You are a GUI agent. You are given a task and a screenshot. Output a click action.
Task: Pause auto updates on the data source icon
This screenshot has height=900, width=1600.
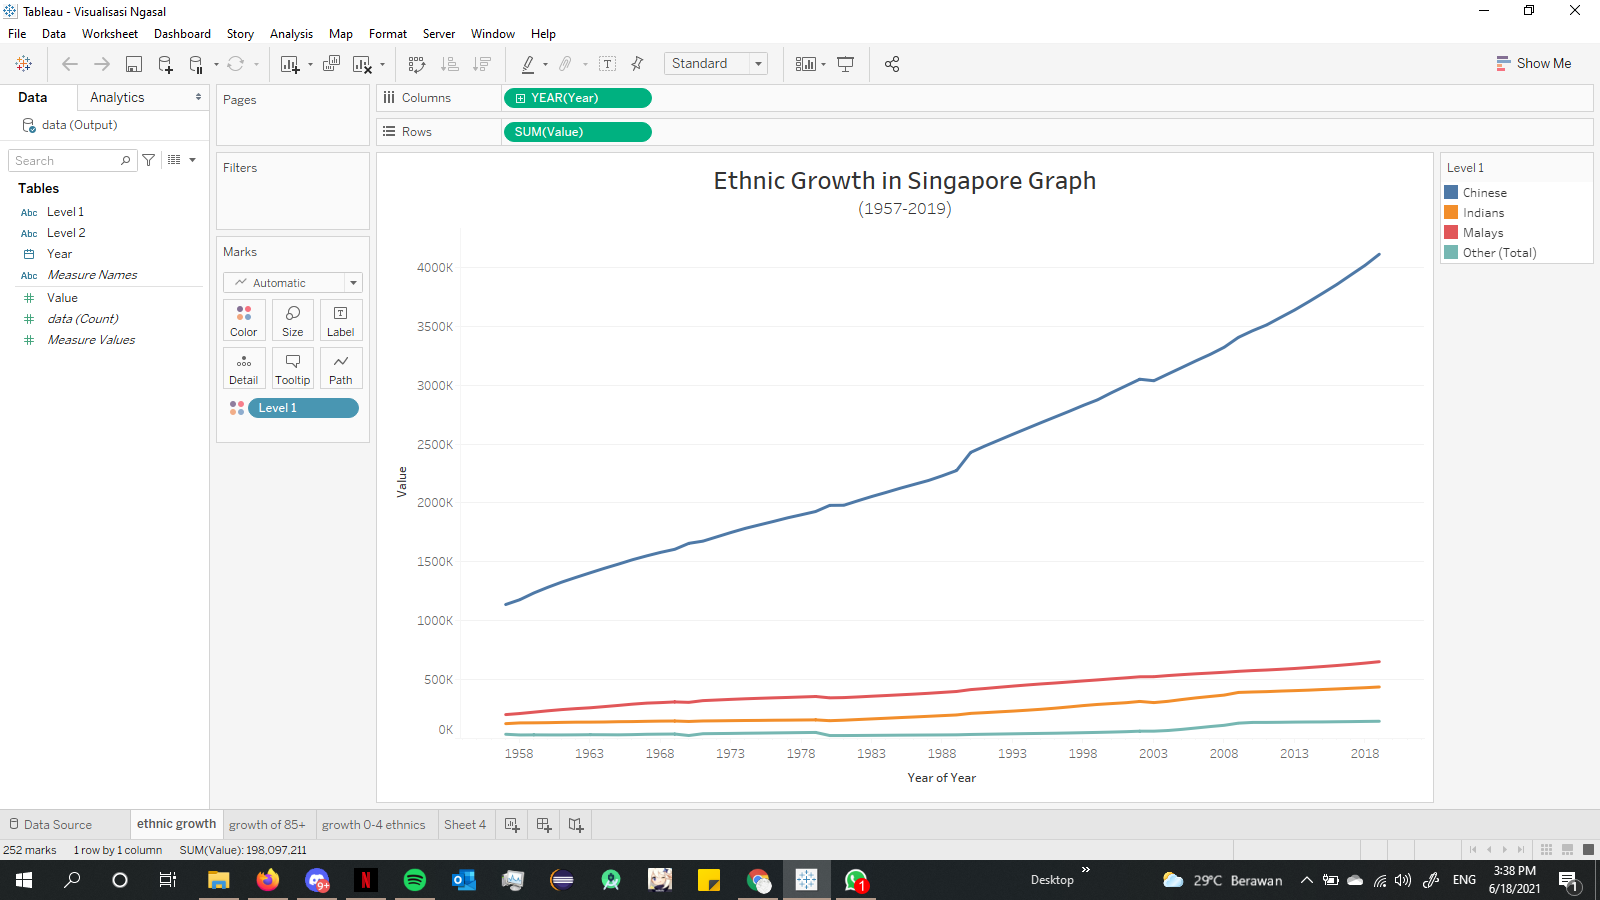pos(196,64)
